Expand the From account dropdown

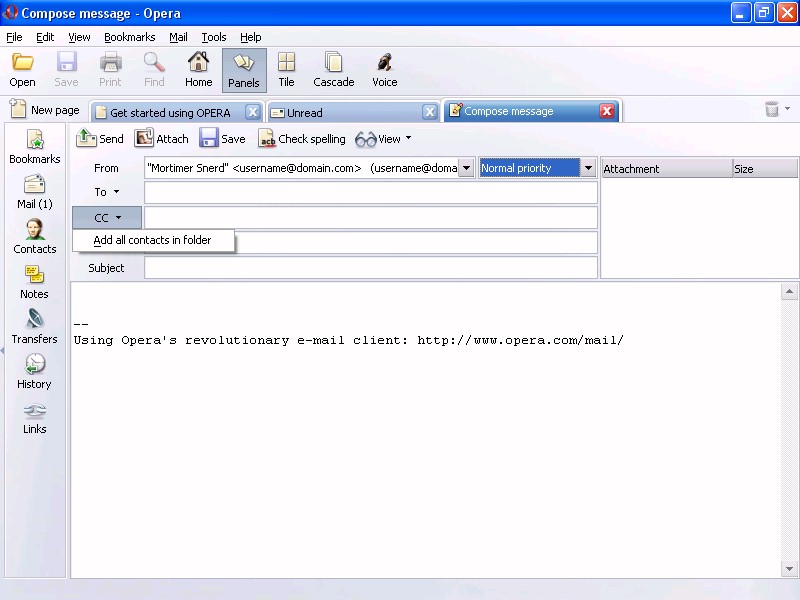(x=466, y=168)
